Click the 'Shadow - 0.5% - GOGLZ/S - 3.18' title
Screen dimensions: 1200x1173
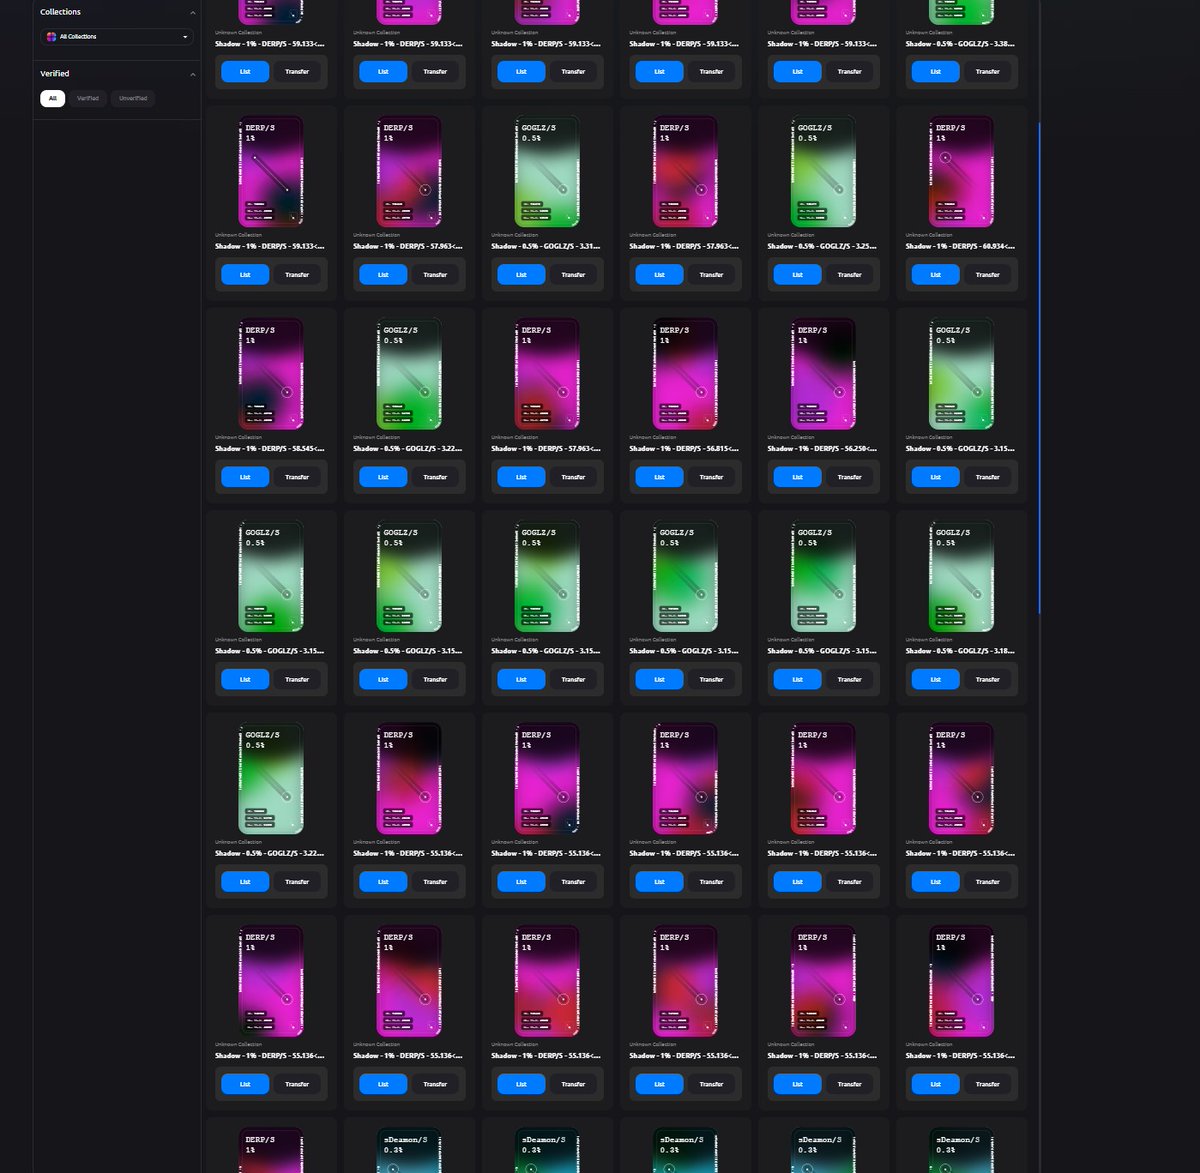coord(960,651)
